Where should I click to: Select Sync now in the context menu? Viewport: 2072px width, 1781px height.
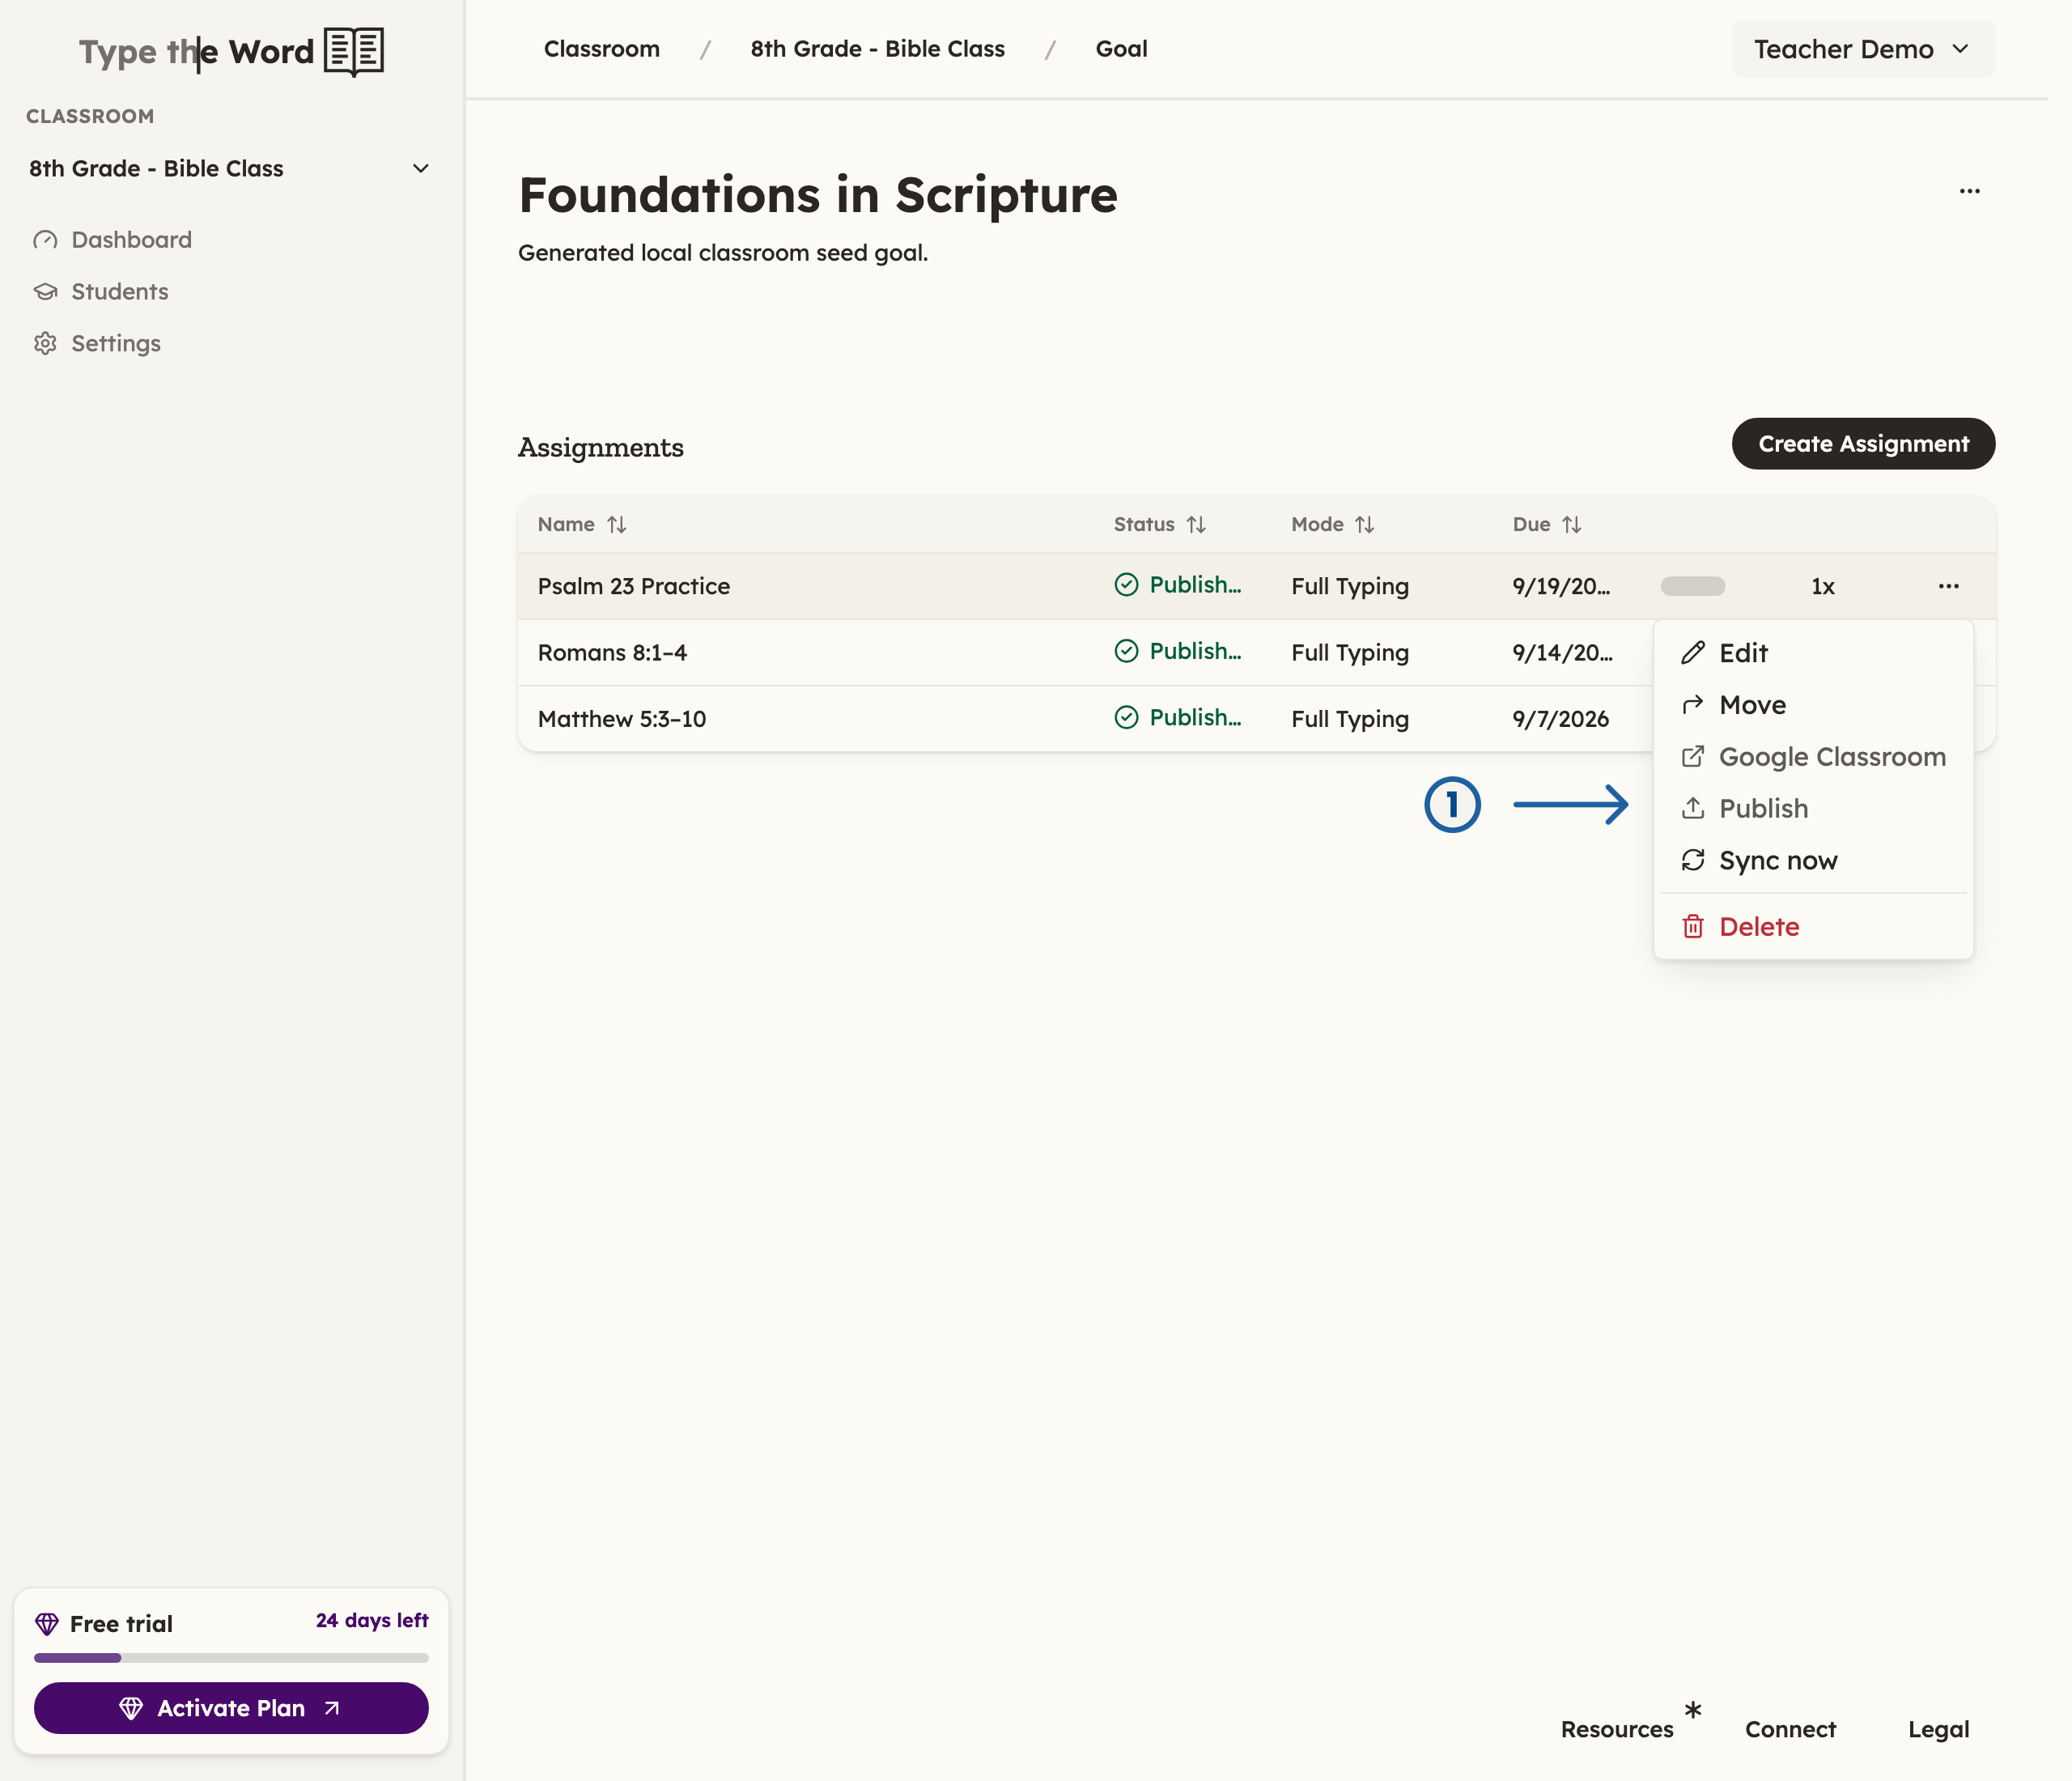(1813, 860)
